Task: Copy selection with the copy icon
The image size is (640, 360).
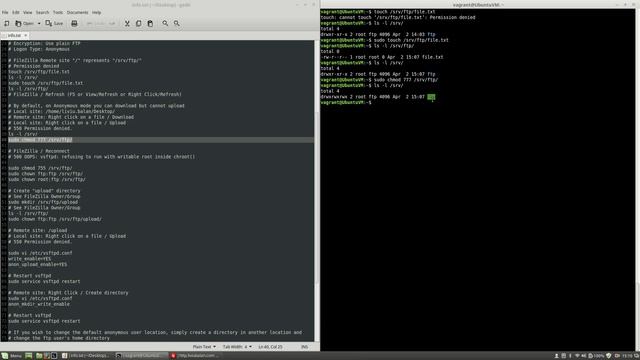Action: click(x=139, y=24)
